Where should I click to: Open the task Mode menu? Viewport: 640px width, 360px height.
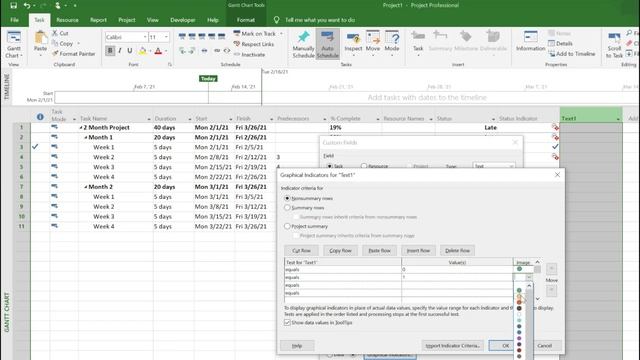[x=391, y=43]
